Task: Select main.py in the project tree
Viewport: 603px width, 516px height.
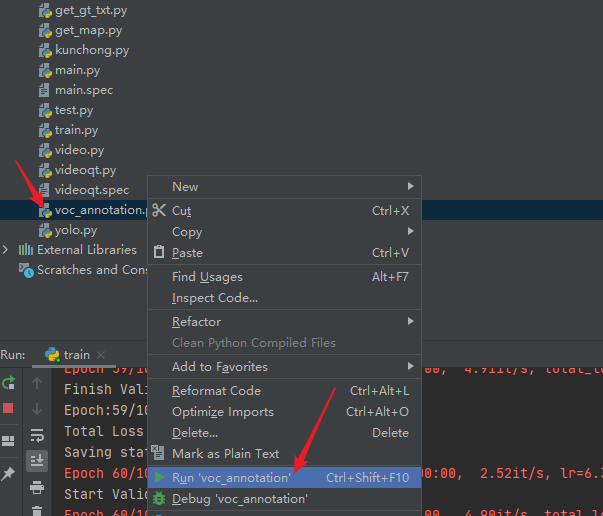Action: [x=77, y=70]
